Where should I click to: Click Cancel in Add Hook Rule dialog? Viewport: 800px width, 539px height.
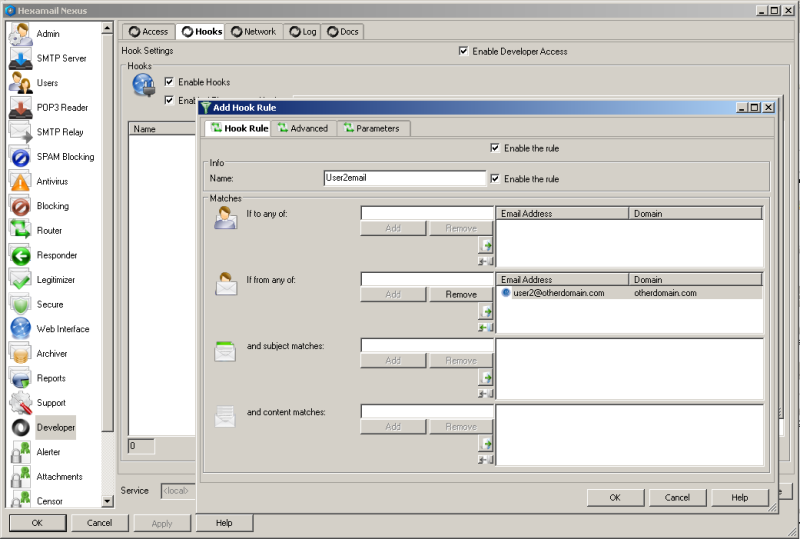coord(677,497)
